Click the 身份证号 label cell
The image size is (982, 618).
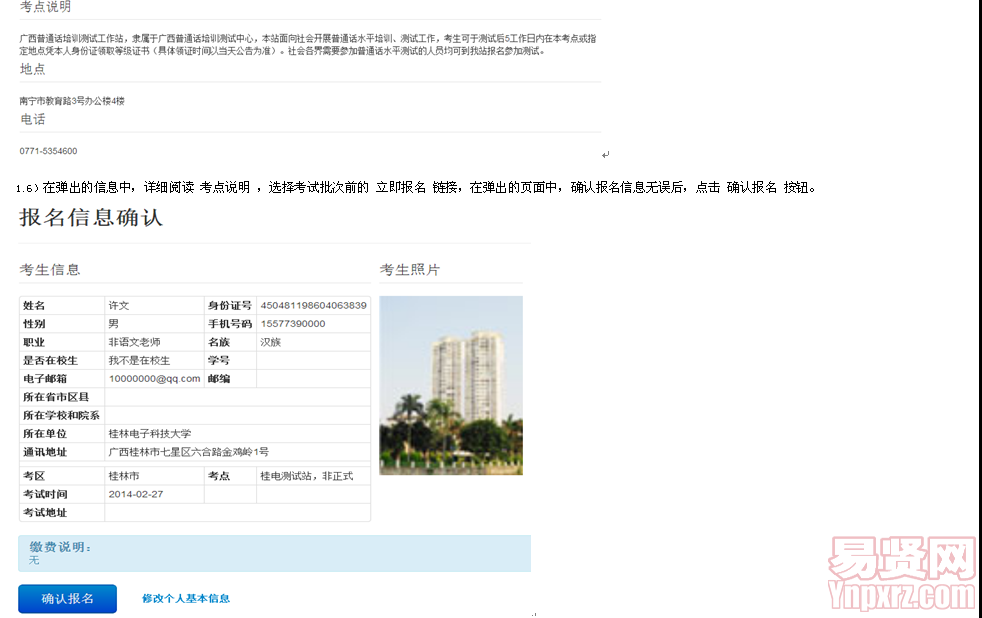pos(230,306)
